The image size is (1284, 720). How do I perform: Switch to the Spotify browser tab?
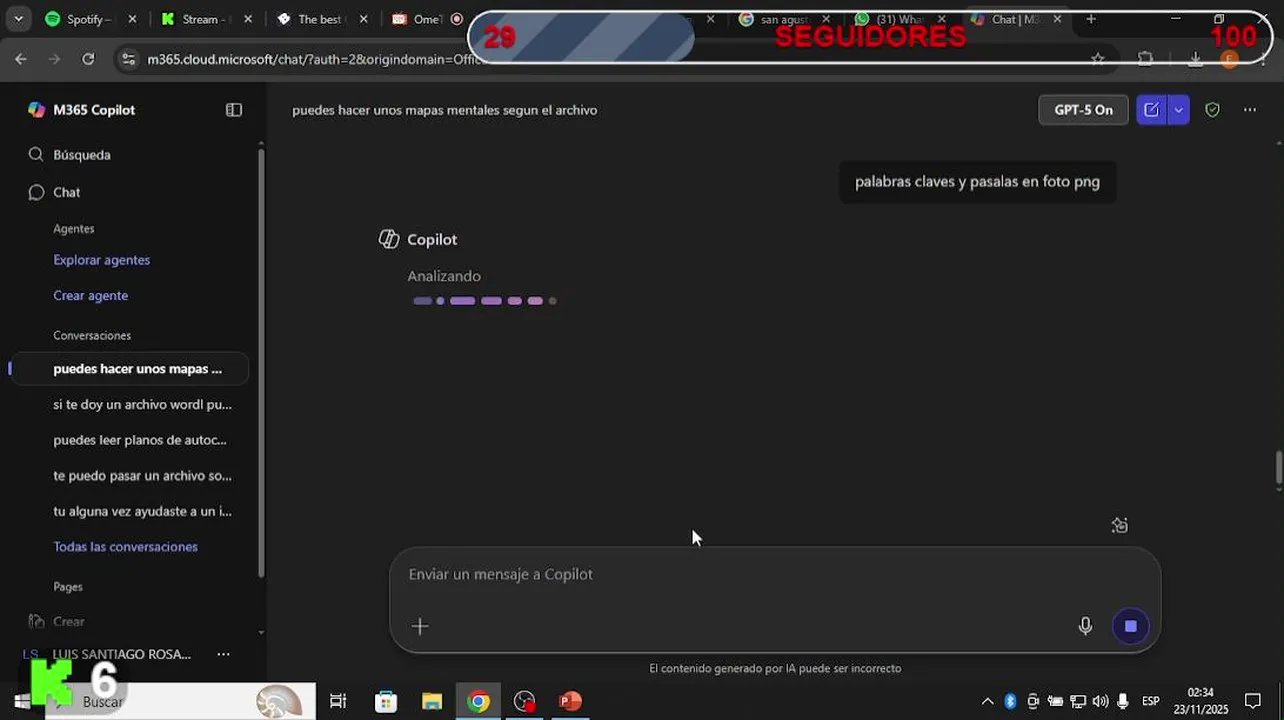[x=88, y=19]
